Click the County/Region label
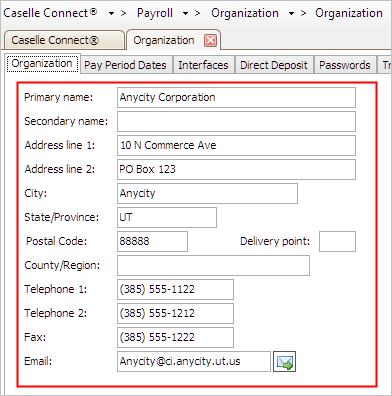392x396 pixels. (62, 265)
